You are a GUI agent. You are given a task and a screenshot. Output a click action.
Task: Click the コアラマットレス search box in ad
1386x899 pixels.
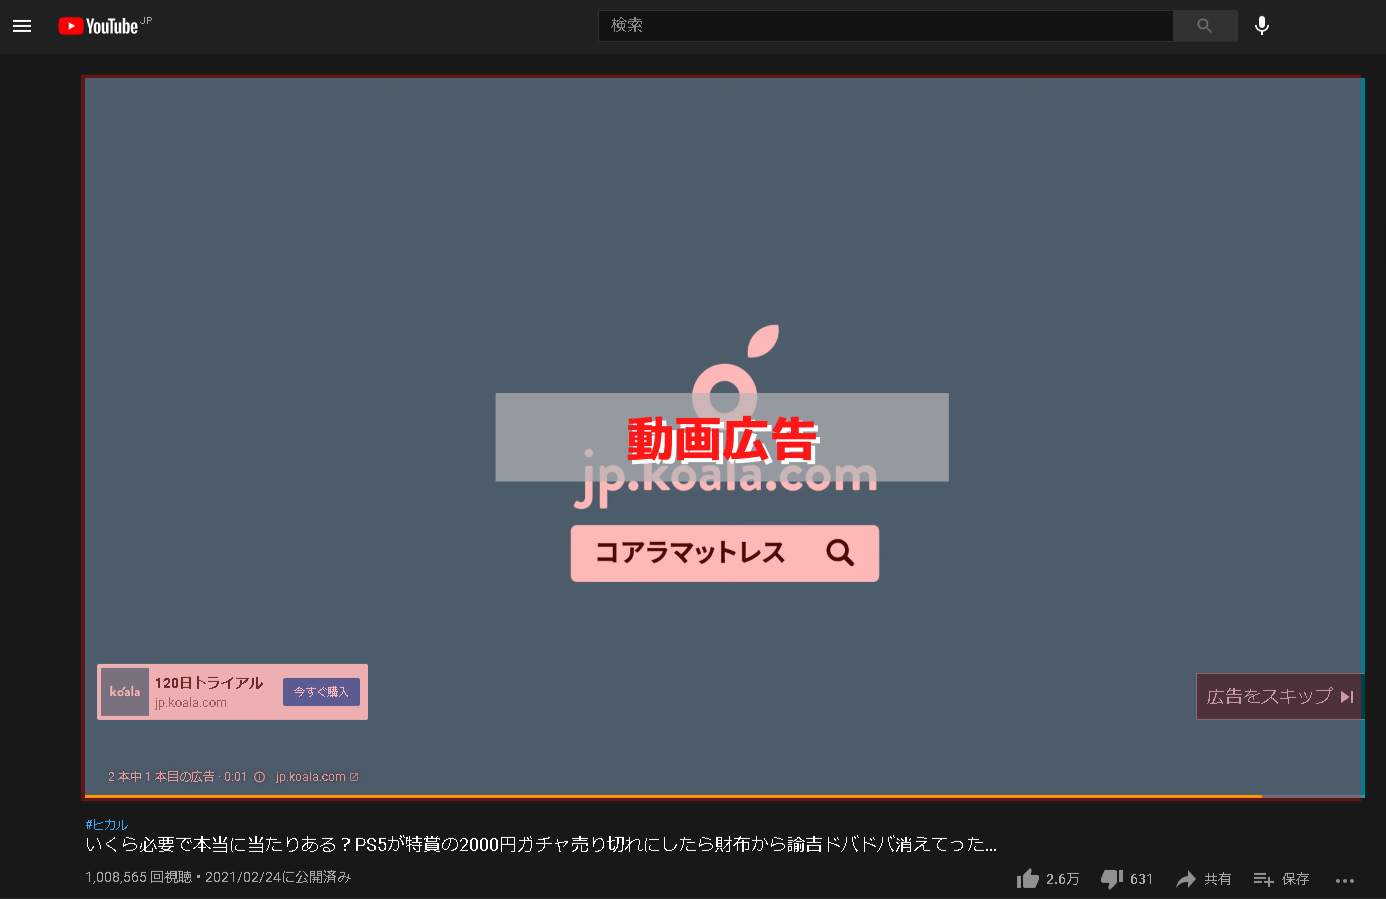[x=725, y=553]
